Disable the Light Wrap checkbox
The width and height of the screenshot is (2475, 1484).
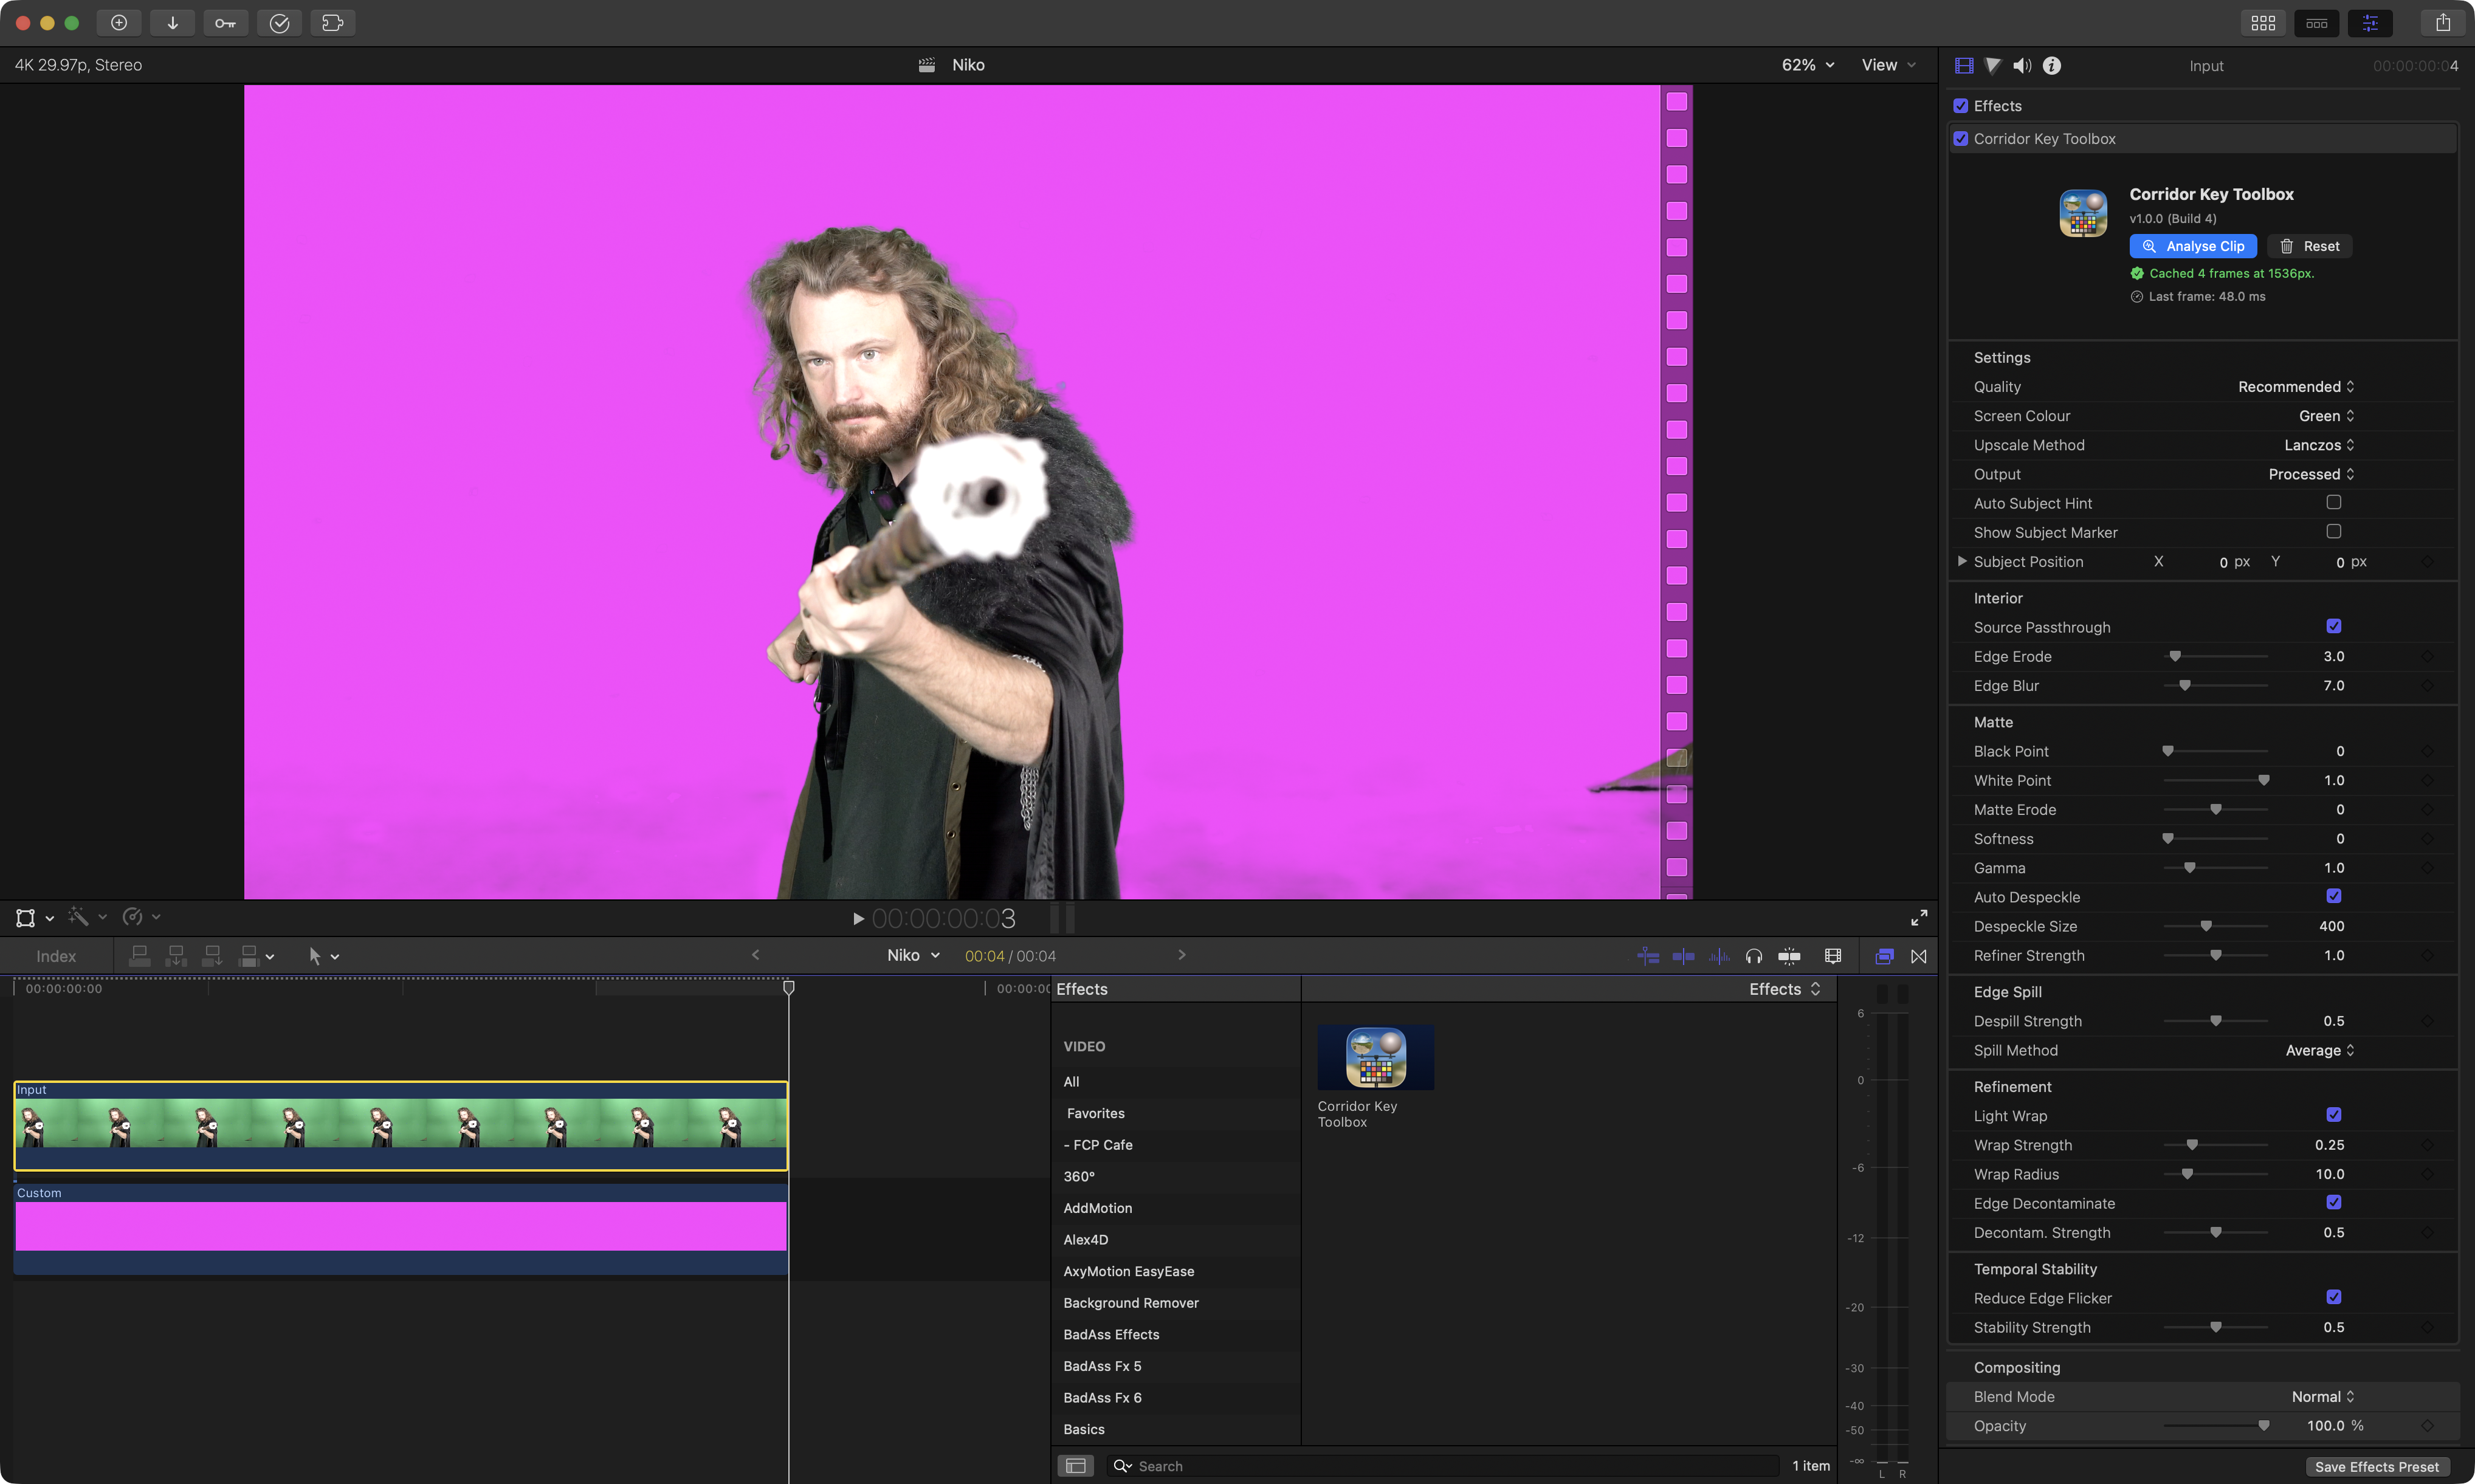click(2333, 1114)
